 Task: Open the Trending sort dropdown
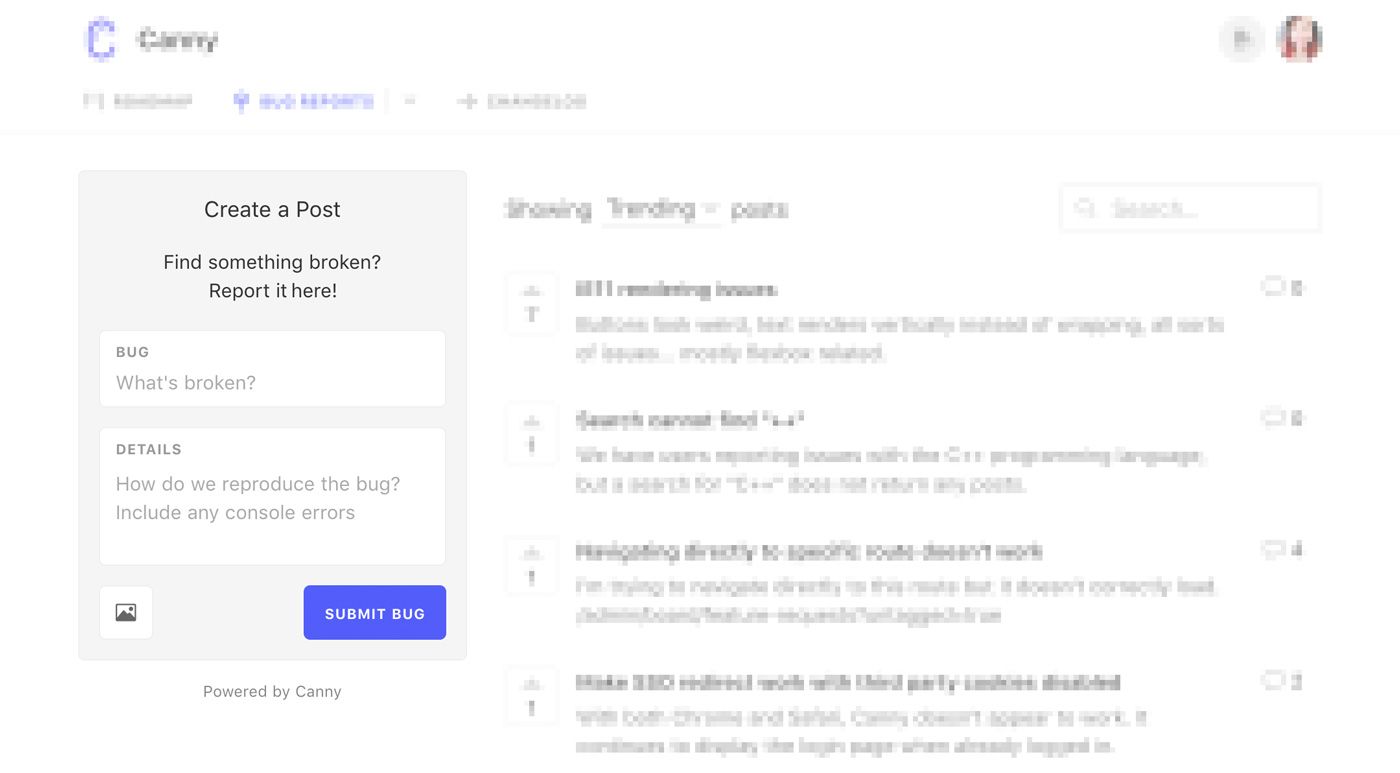coord(662,209)
